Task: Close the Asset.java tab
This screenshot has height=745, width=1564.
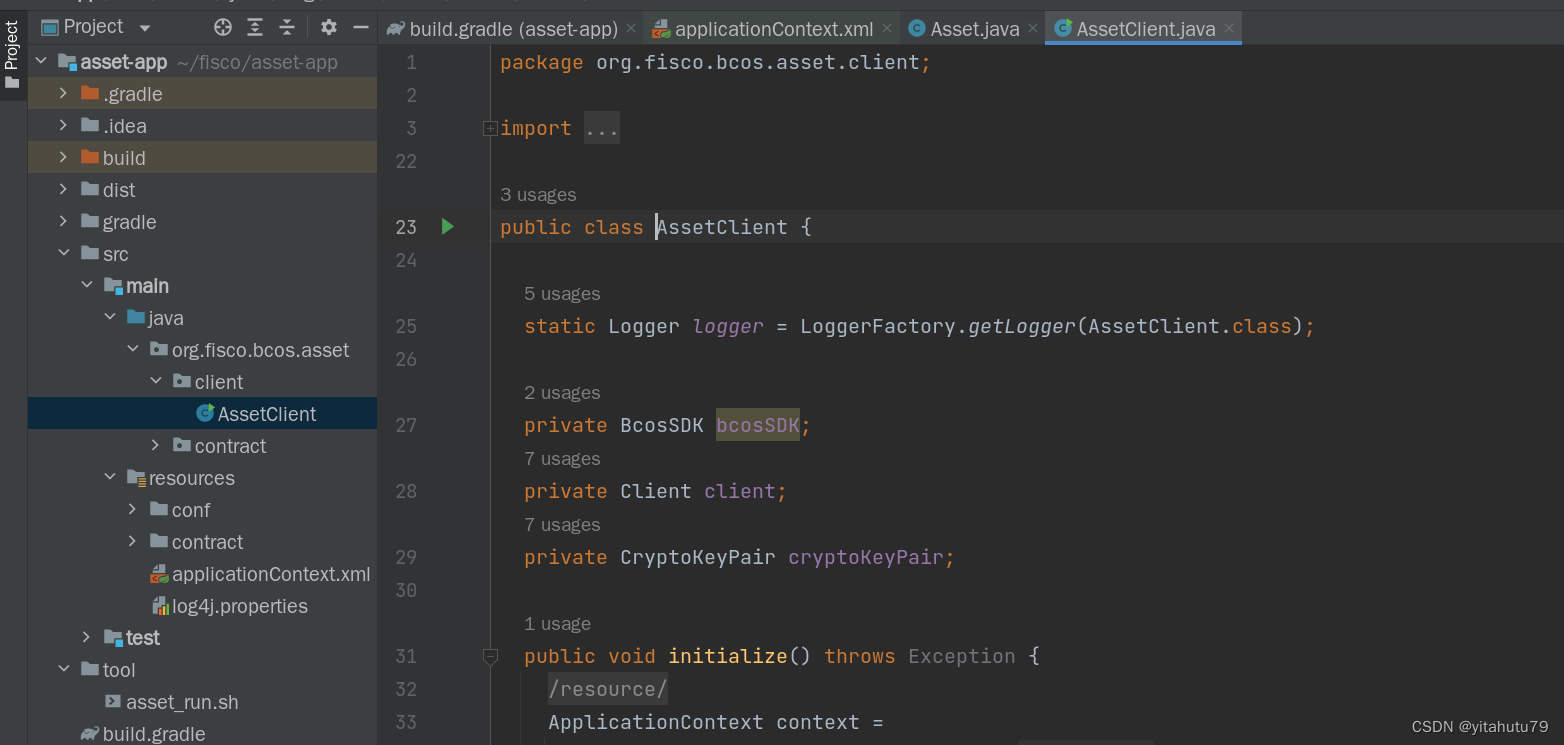Action: 1032,29
